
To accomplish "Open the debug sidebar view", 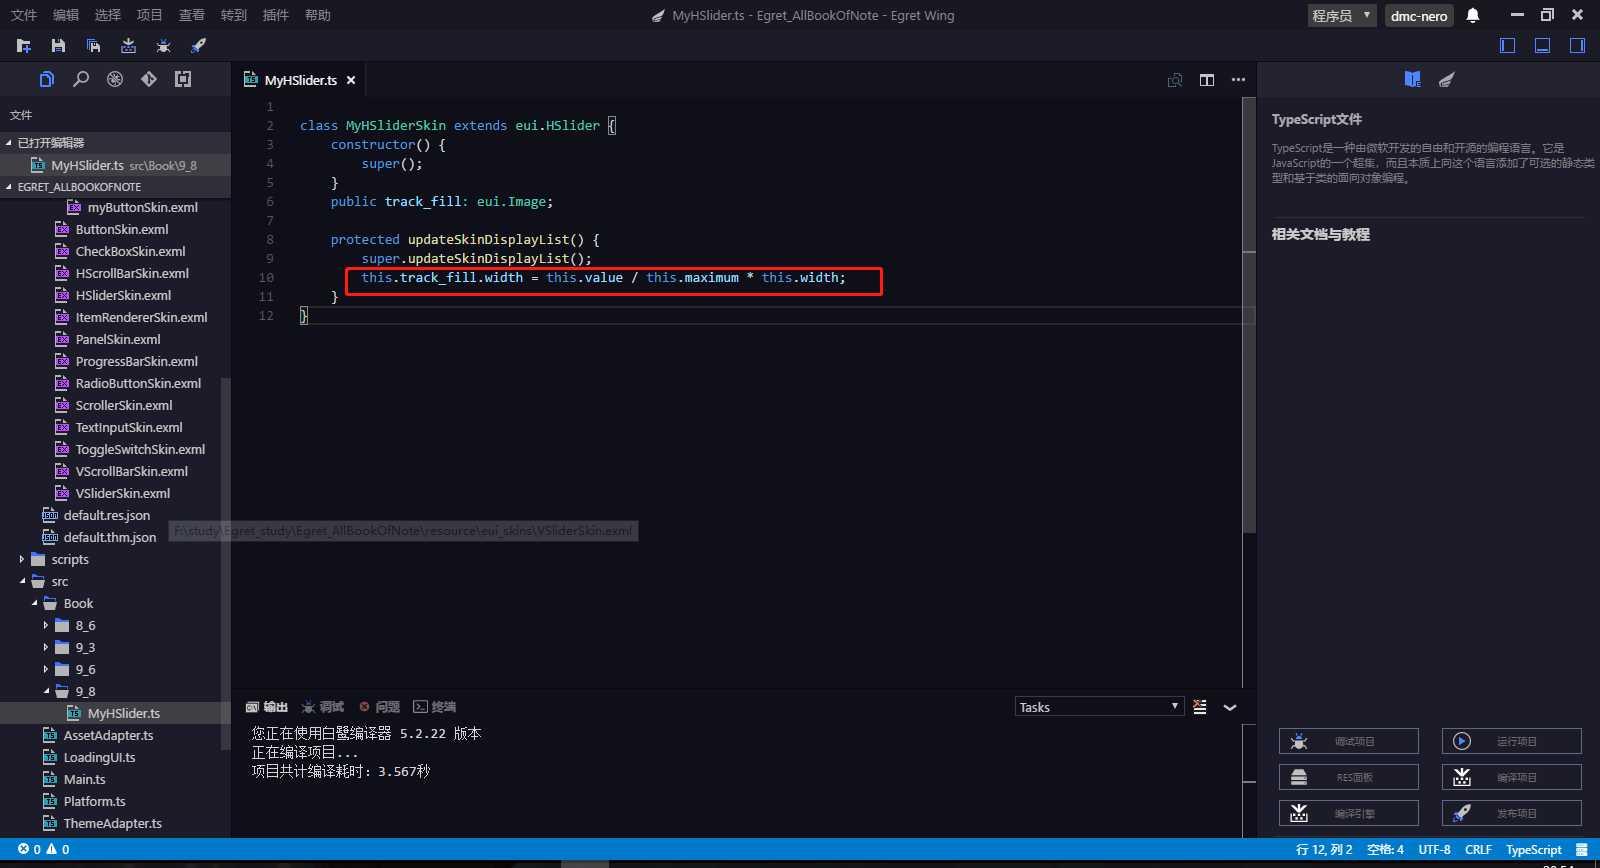I will pyautogui.click(x=115, y=79).
